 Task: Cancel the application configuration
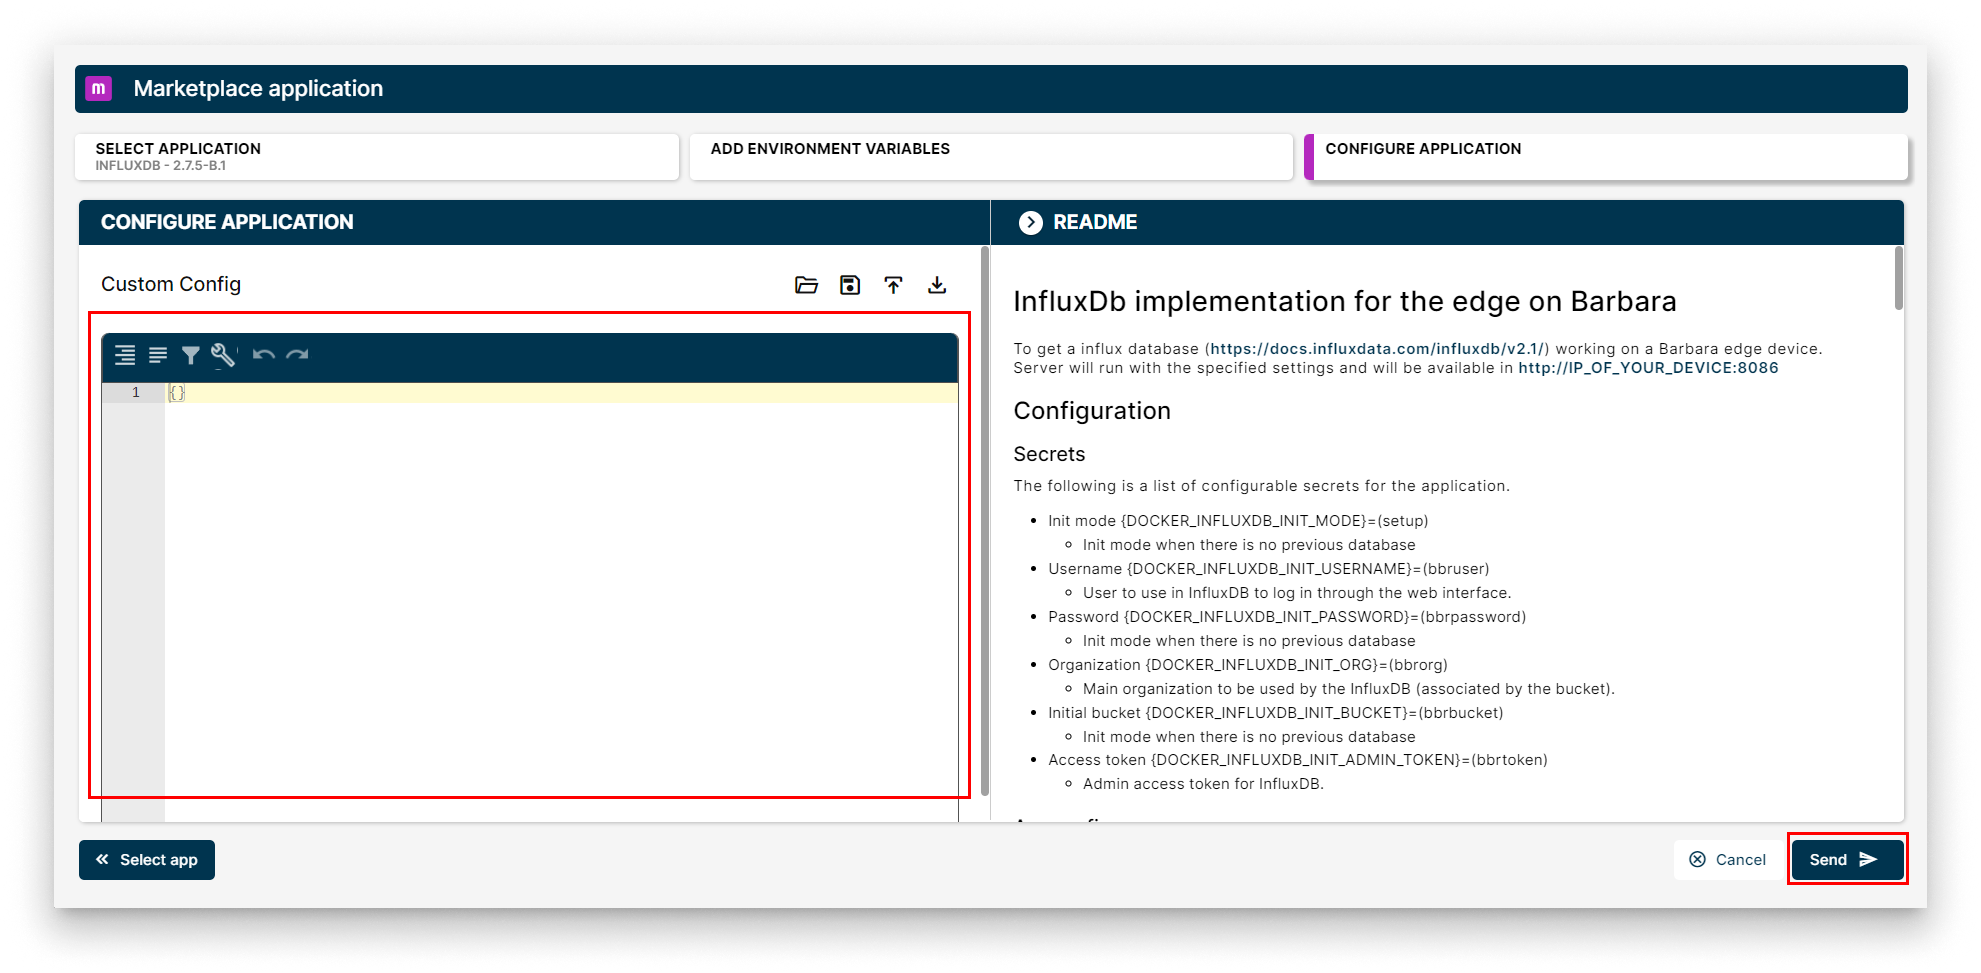(1728, 859)
